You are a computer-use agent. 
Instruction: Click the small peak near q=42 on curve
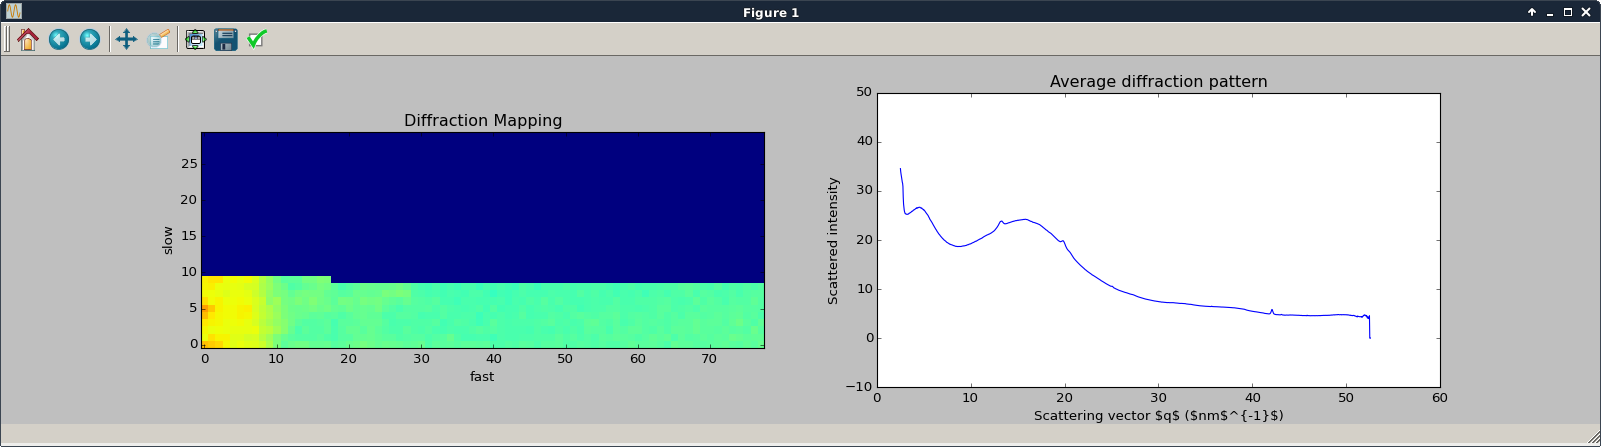[1271, 311]
